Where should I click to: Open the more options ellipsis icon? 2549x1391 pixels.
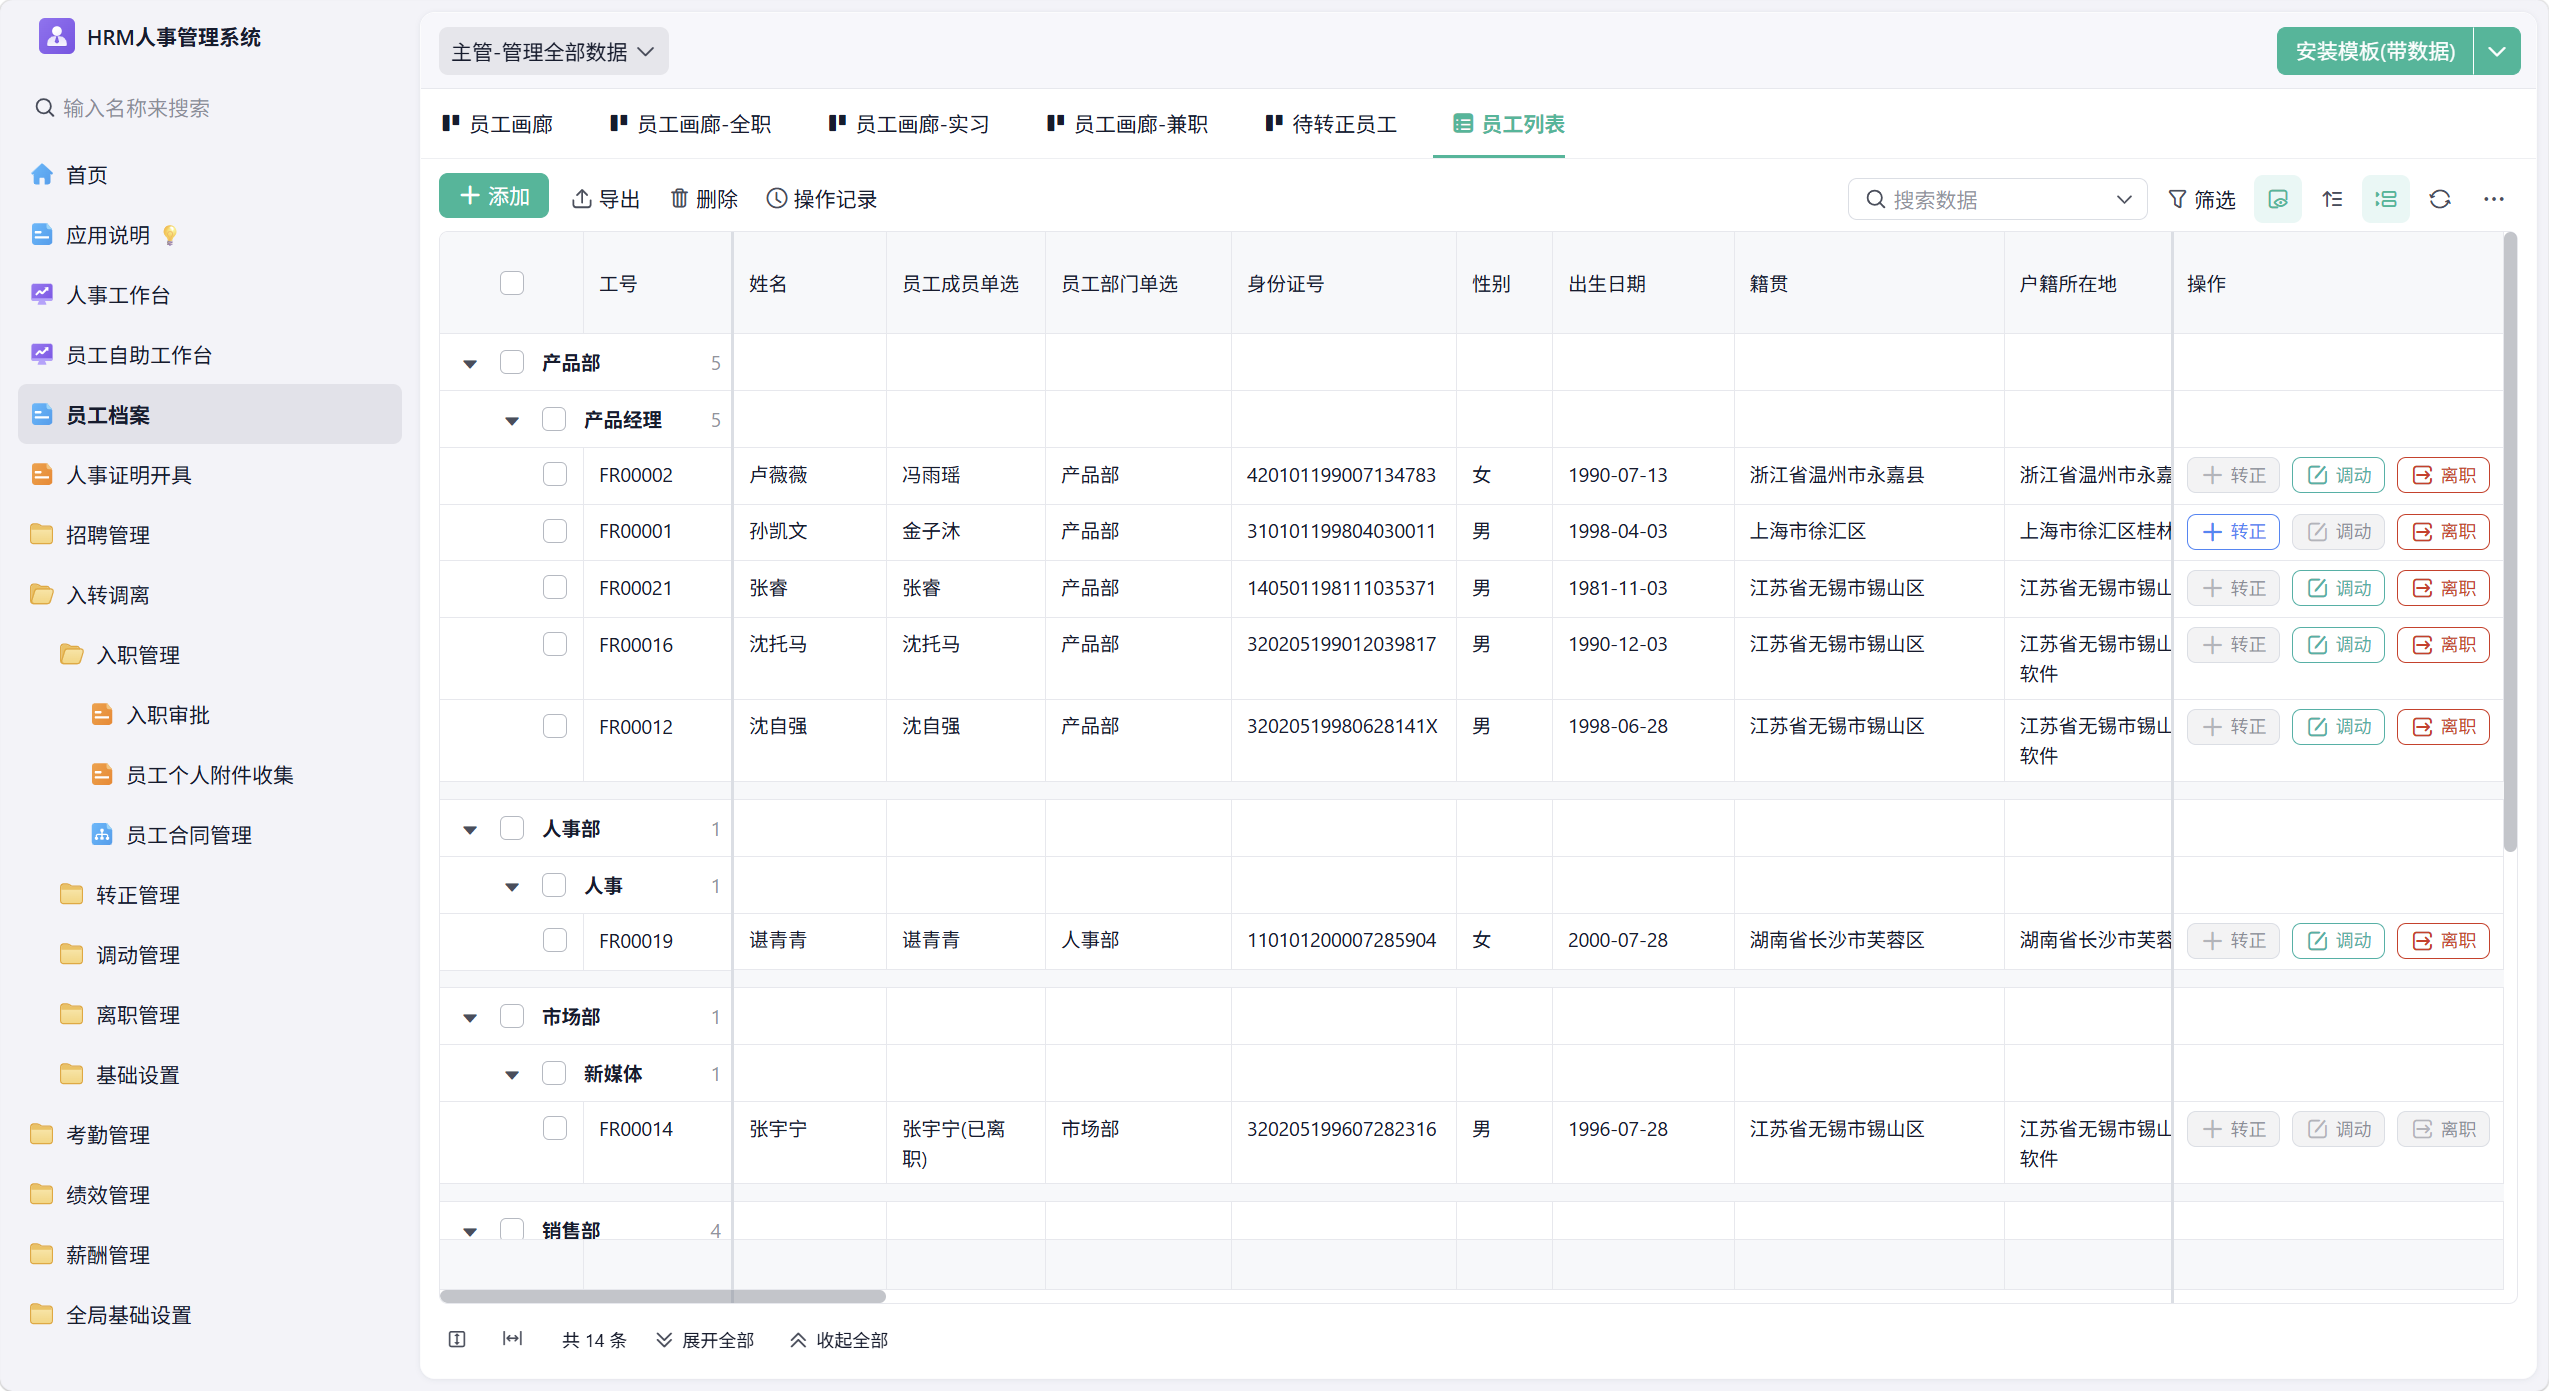(2494, 199)
